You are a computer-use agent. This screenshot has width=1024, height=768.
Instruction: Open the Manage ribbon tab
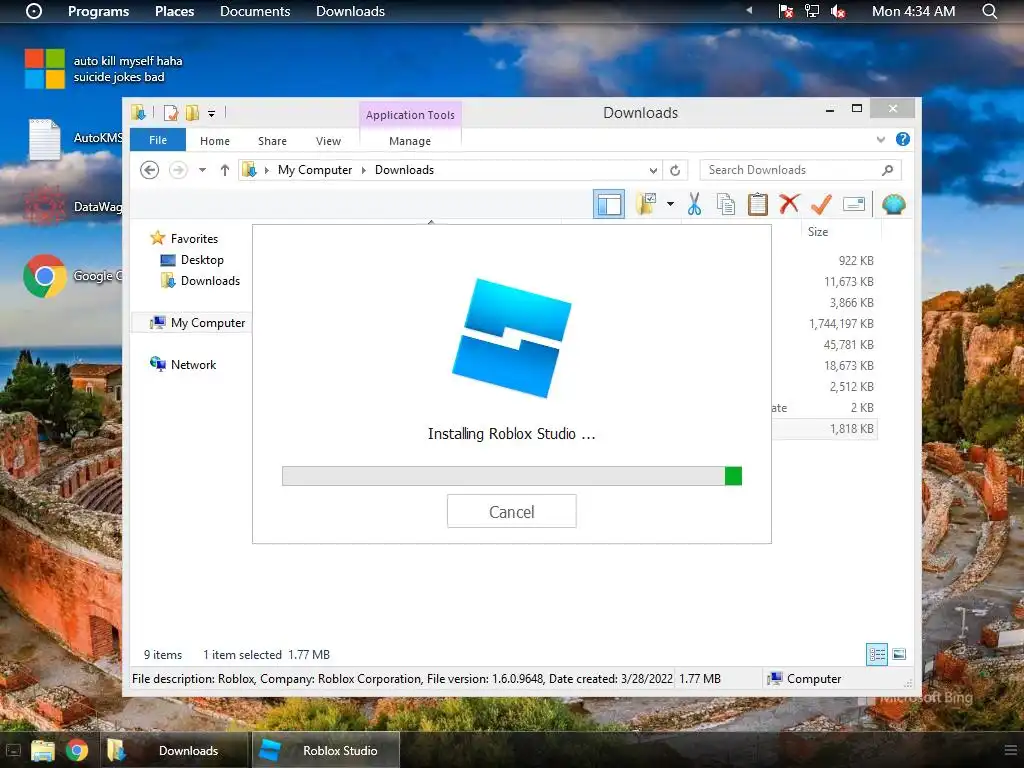410,140
